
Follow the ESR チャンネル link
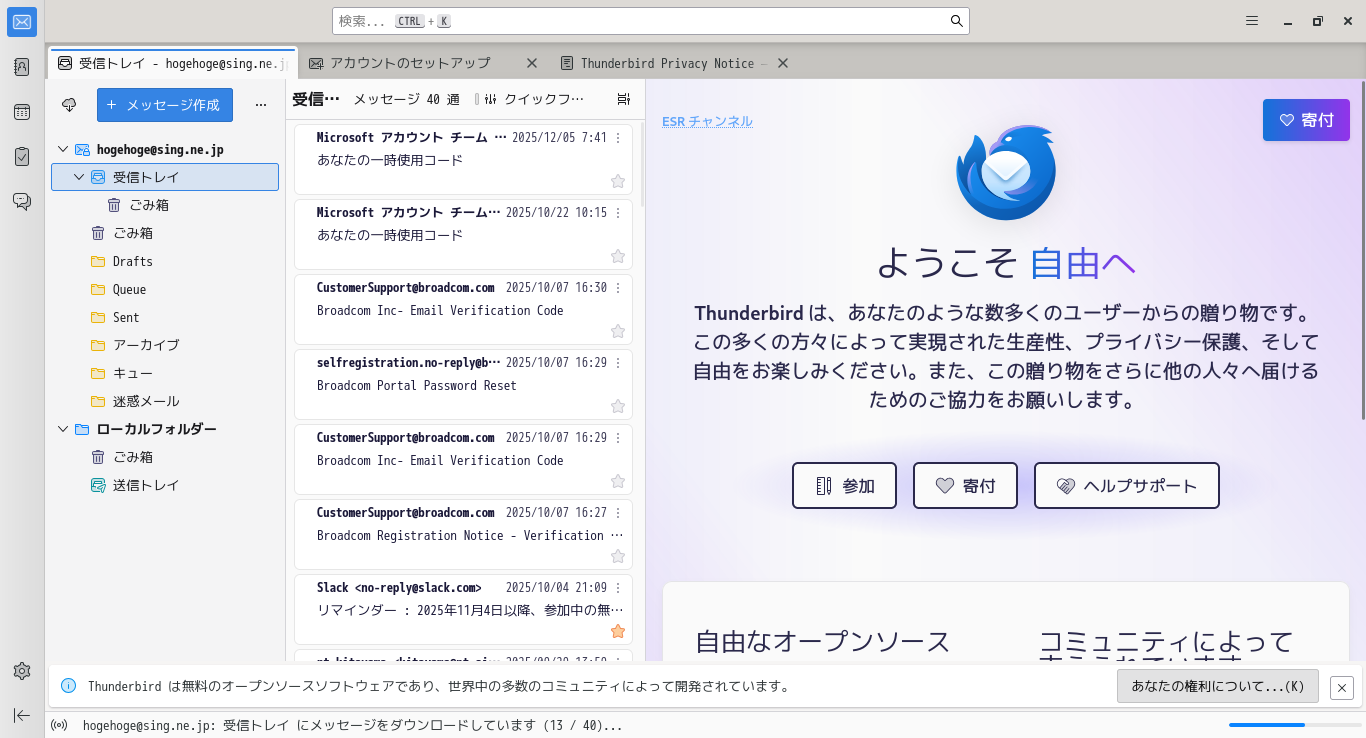[707, 121]
